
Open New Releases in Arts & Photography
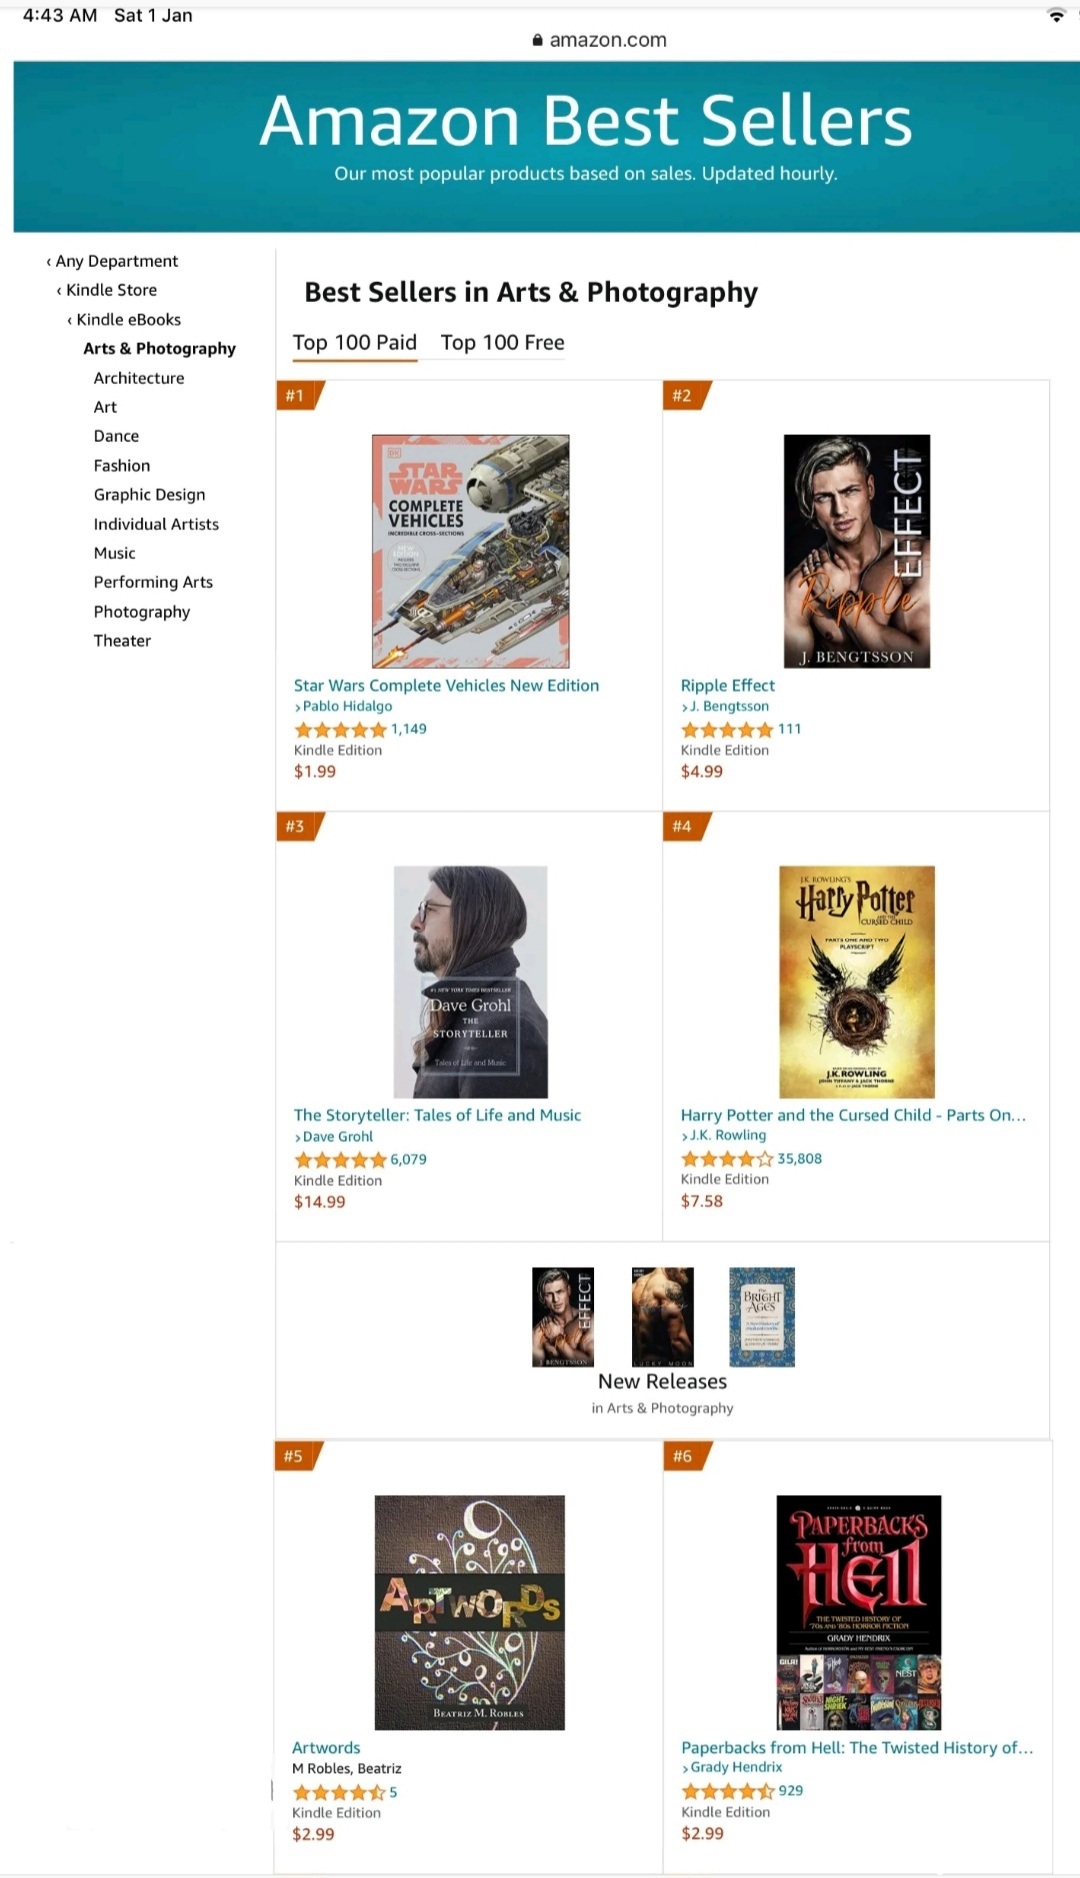[662, 1382]
